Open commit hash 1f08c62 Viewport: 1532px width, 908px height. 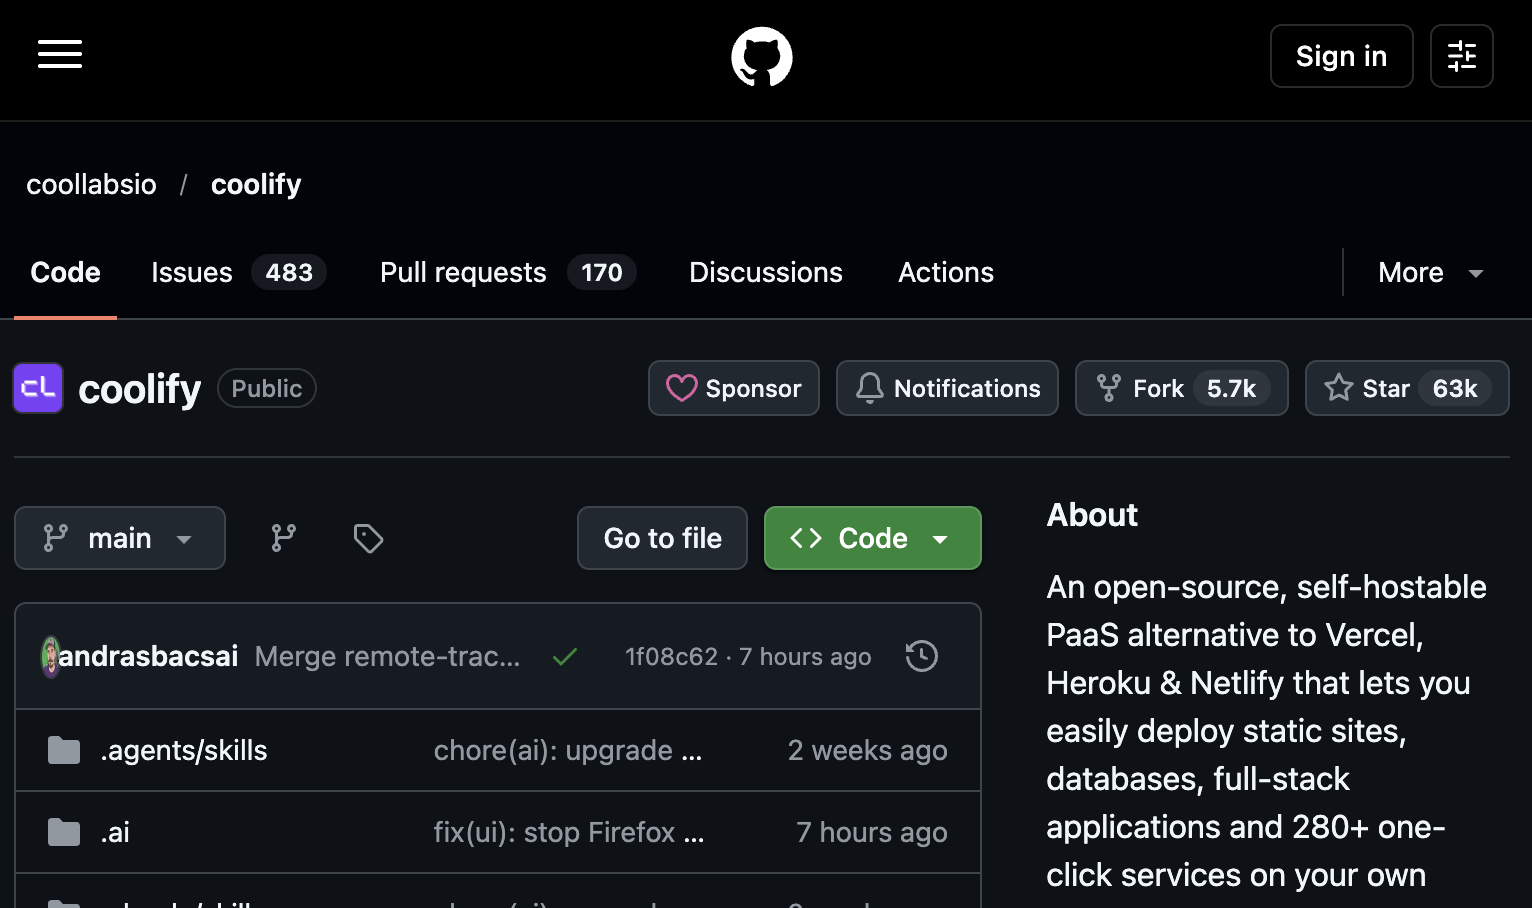[672, 656]
